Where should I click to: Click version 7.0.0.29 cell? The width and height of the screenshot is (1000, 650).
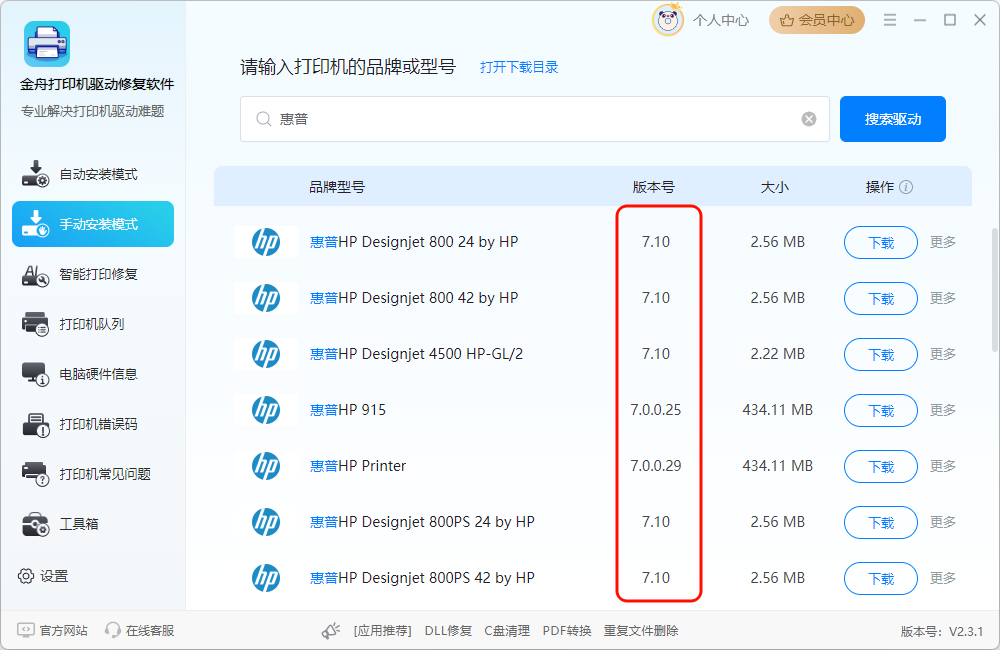[656, 466]
